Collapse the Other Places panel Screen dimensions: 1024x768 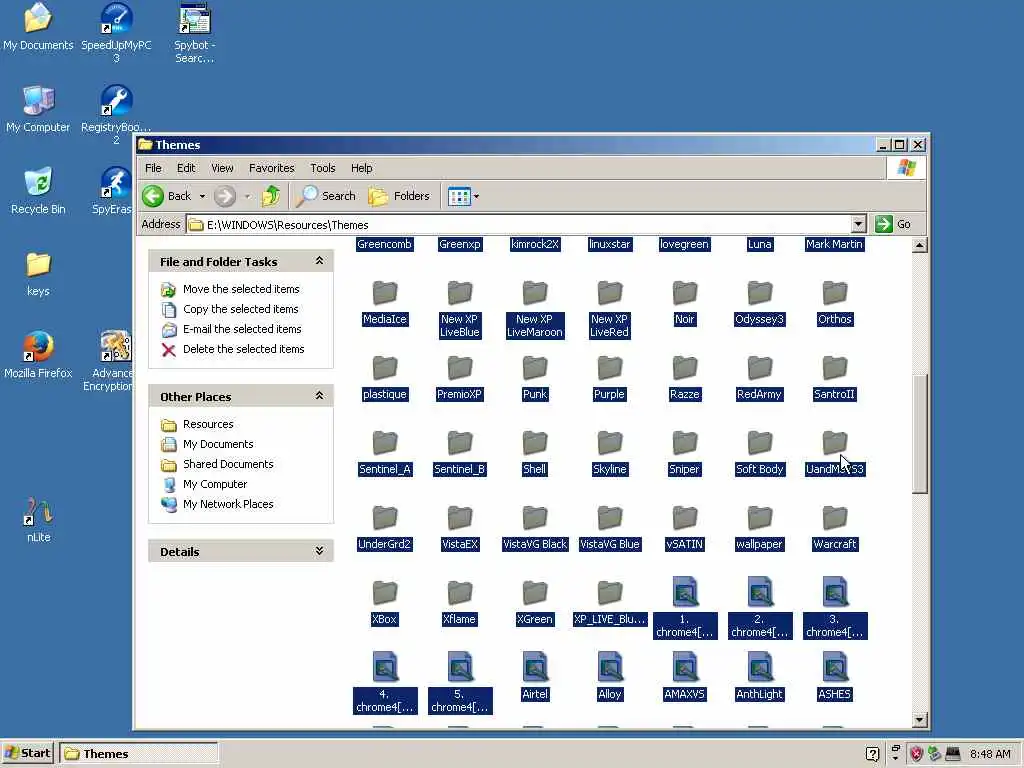click(x=319, y=395)
